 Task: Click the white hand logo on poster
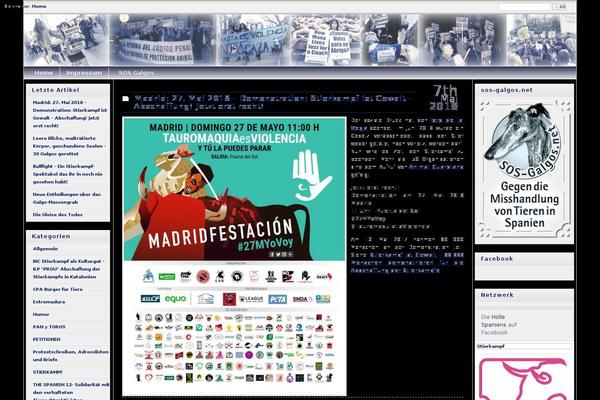(310, 175)
